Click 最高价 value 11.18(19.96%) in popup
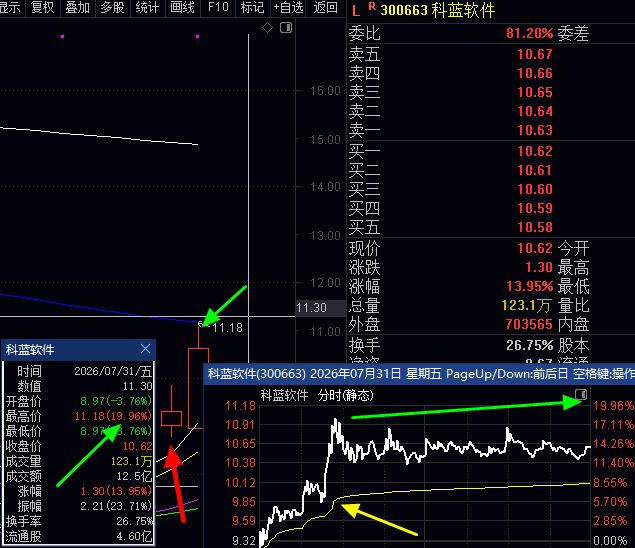The image size is (635, 548). (x=113, y=416)
